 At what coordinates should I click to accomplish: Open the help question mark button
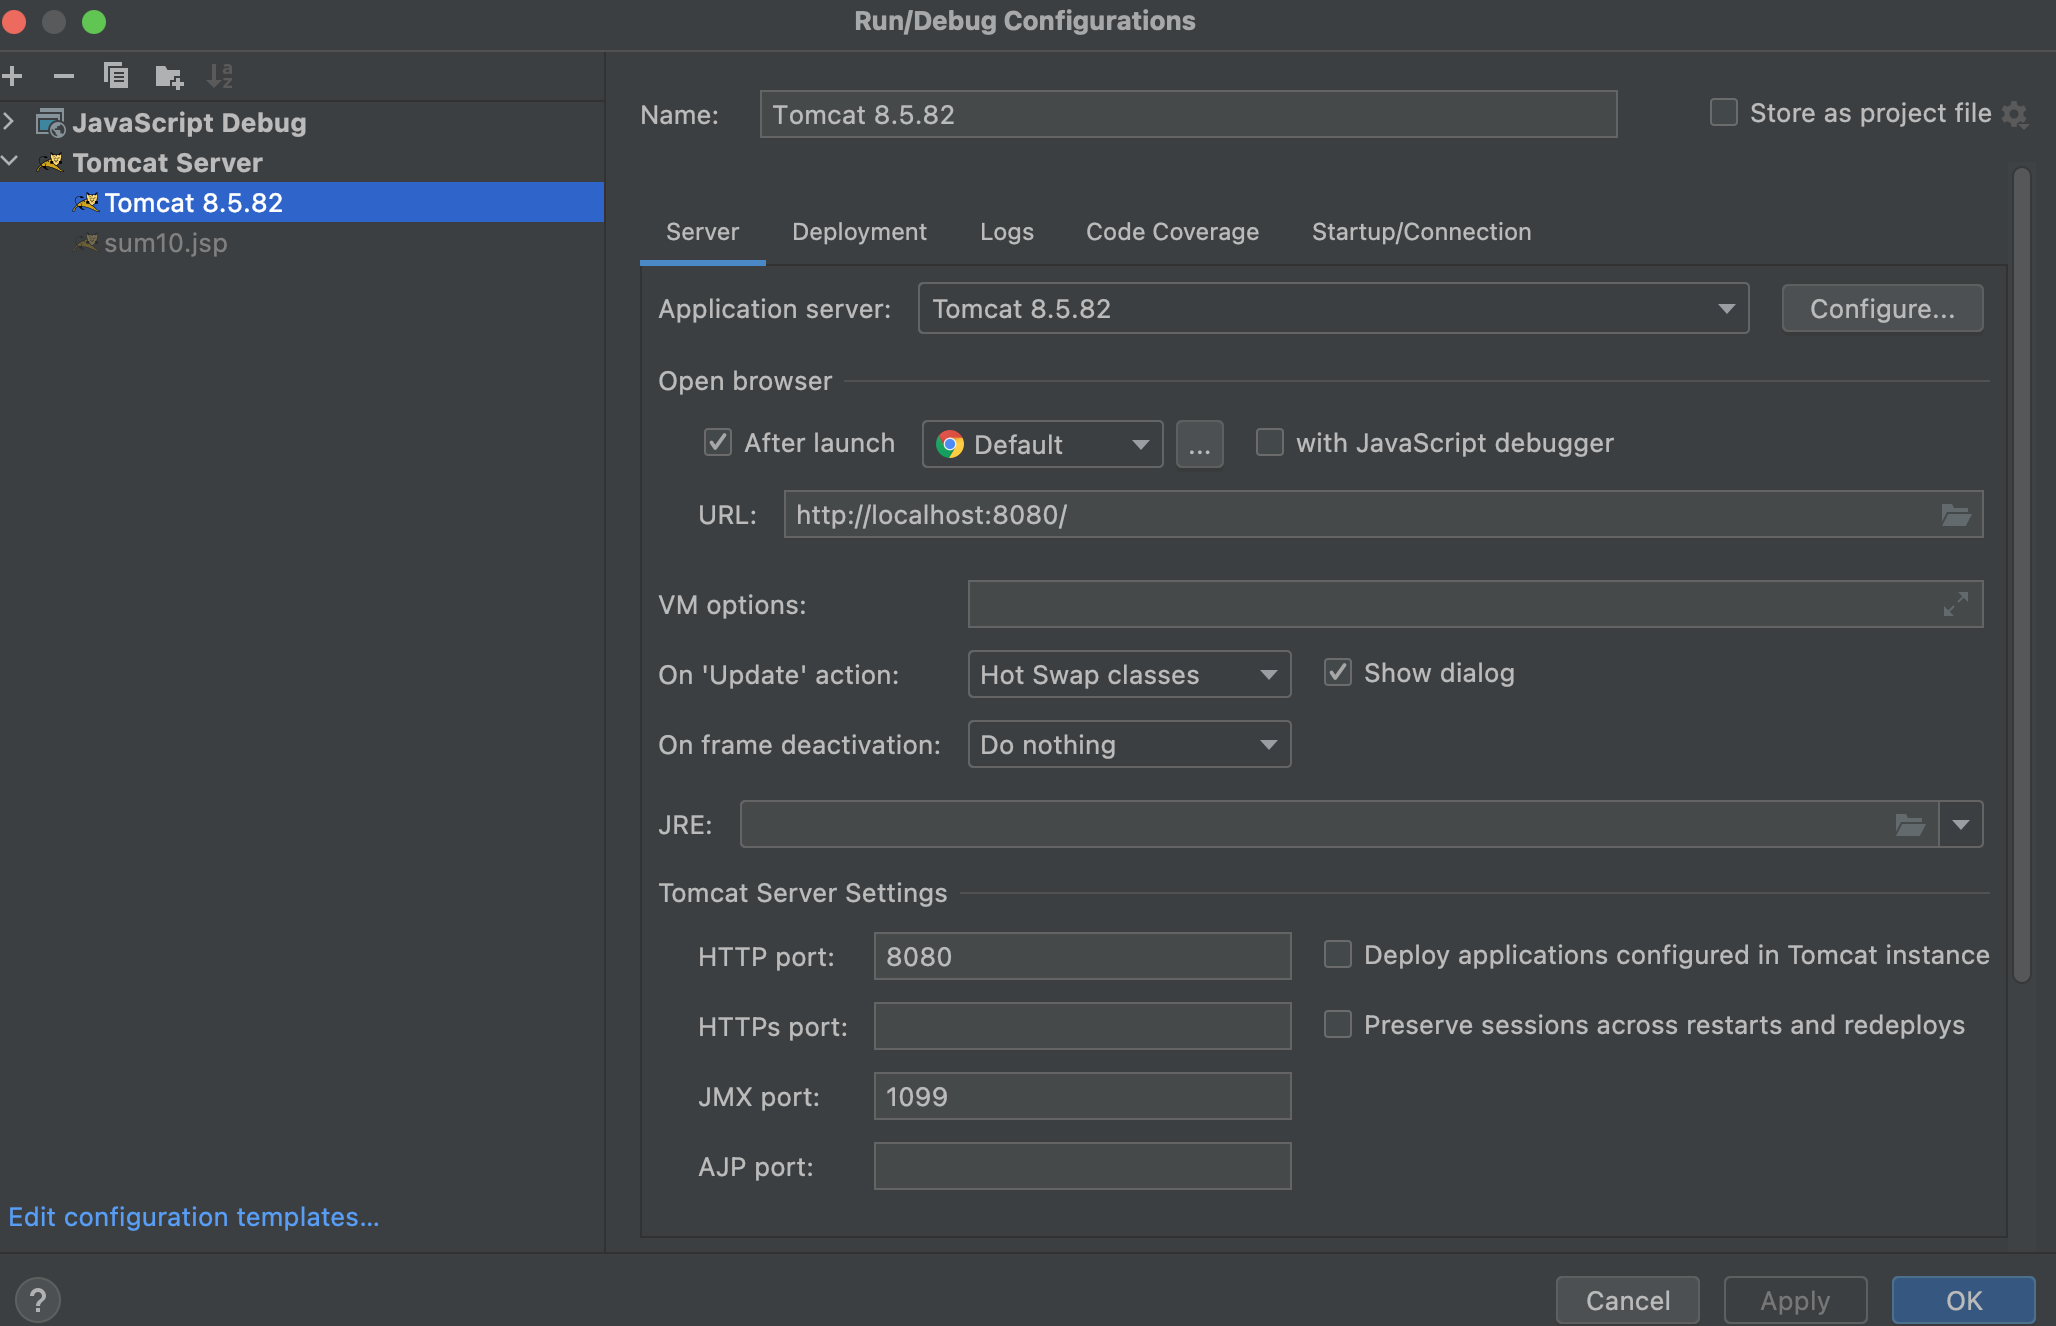38,1300
